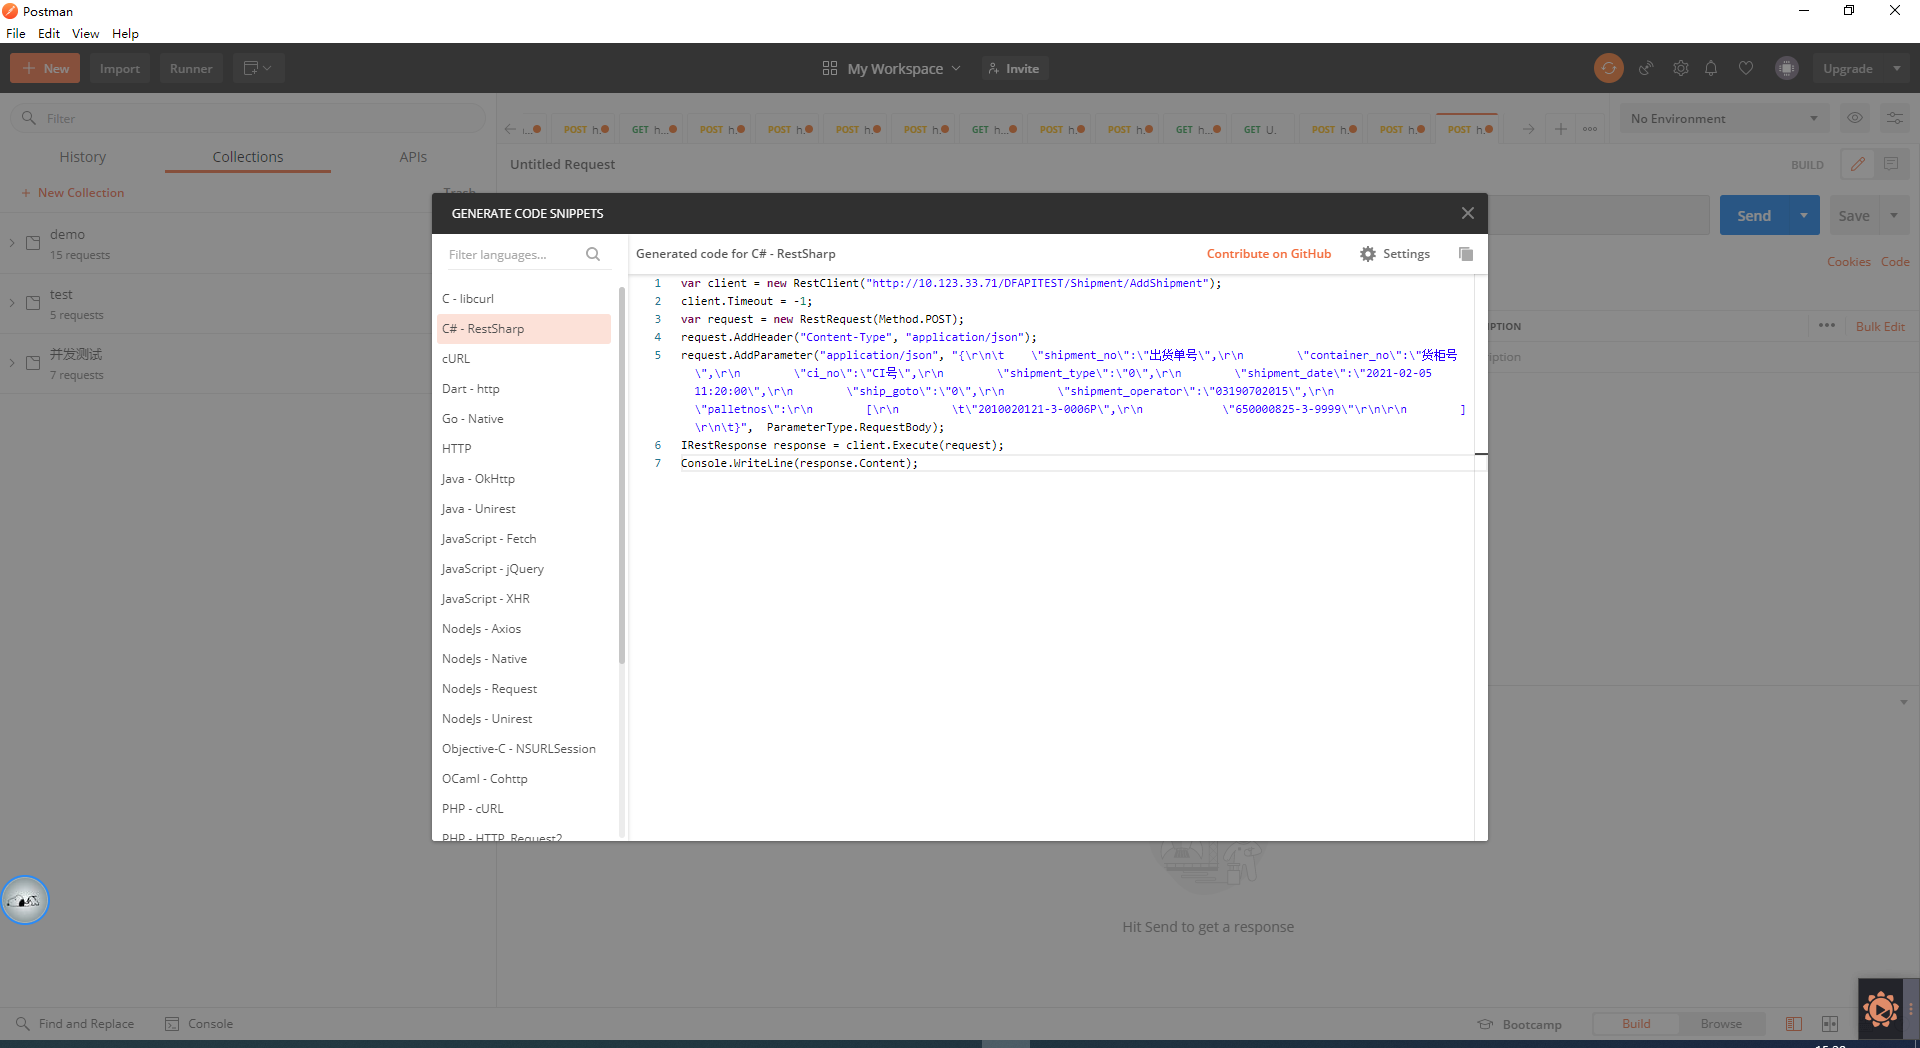Send the request

[x=1754, y=215]
